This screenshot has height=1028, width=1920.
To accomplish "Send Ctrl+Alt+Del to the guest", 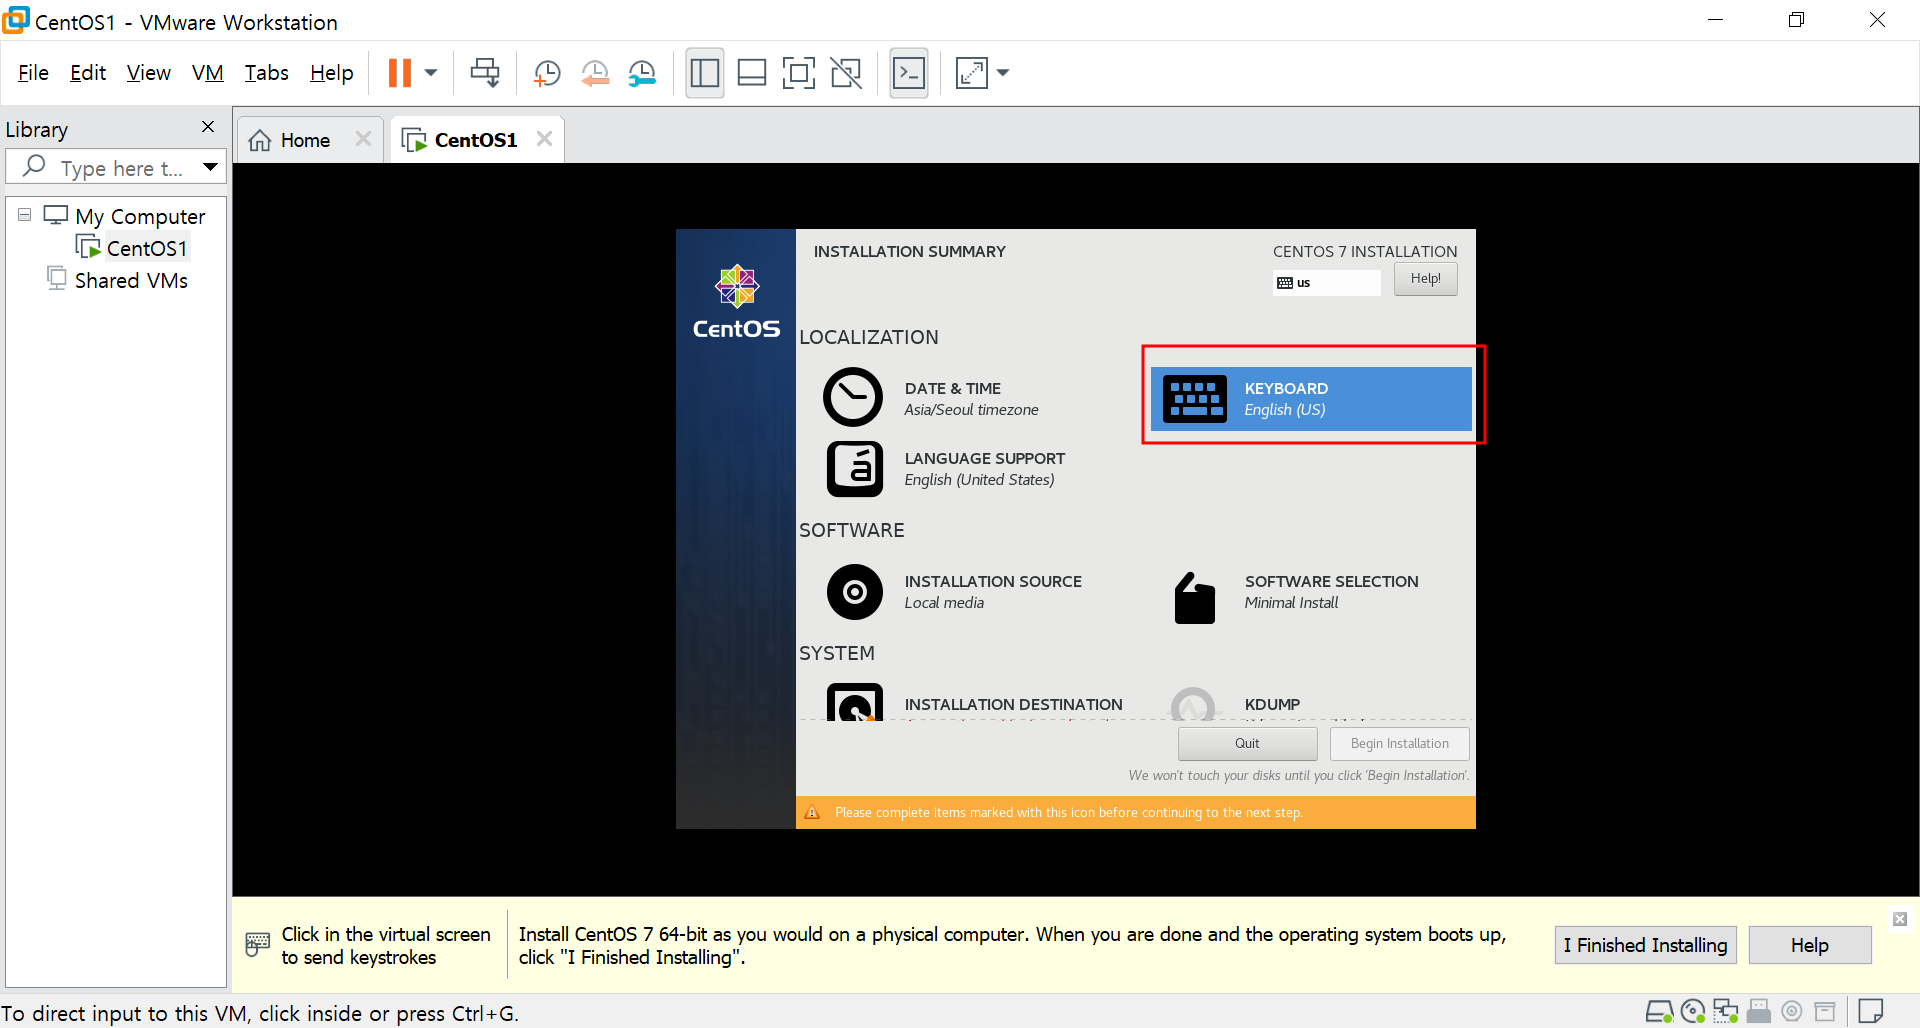I will [485, 72].
